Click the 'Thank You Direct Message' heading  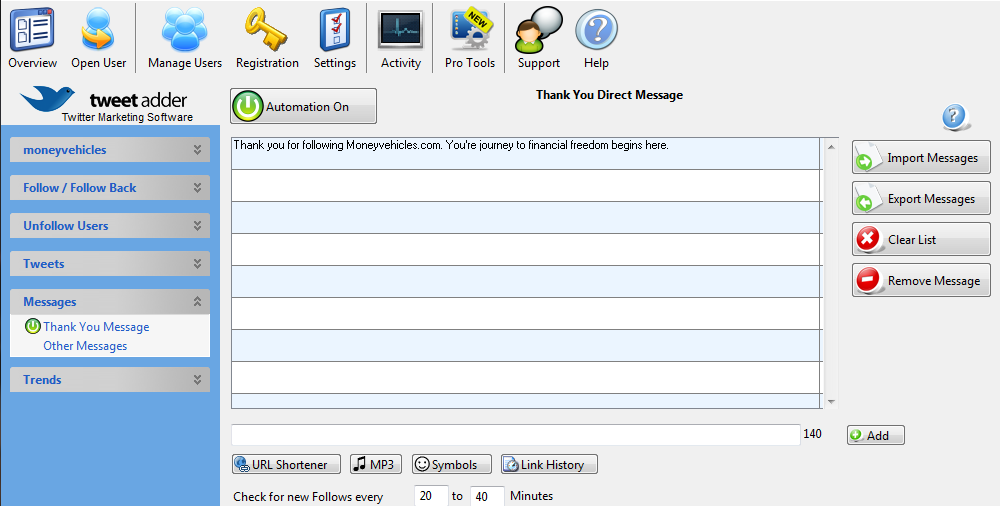click(x=609, y=94)
